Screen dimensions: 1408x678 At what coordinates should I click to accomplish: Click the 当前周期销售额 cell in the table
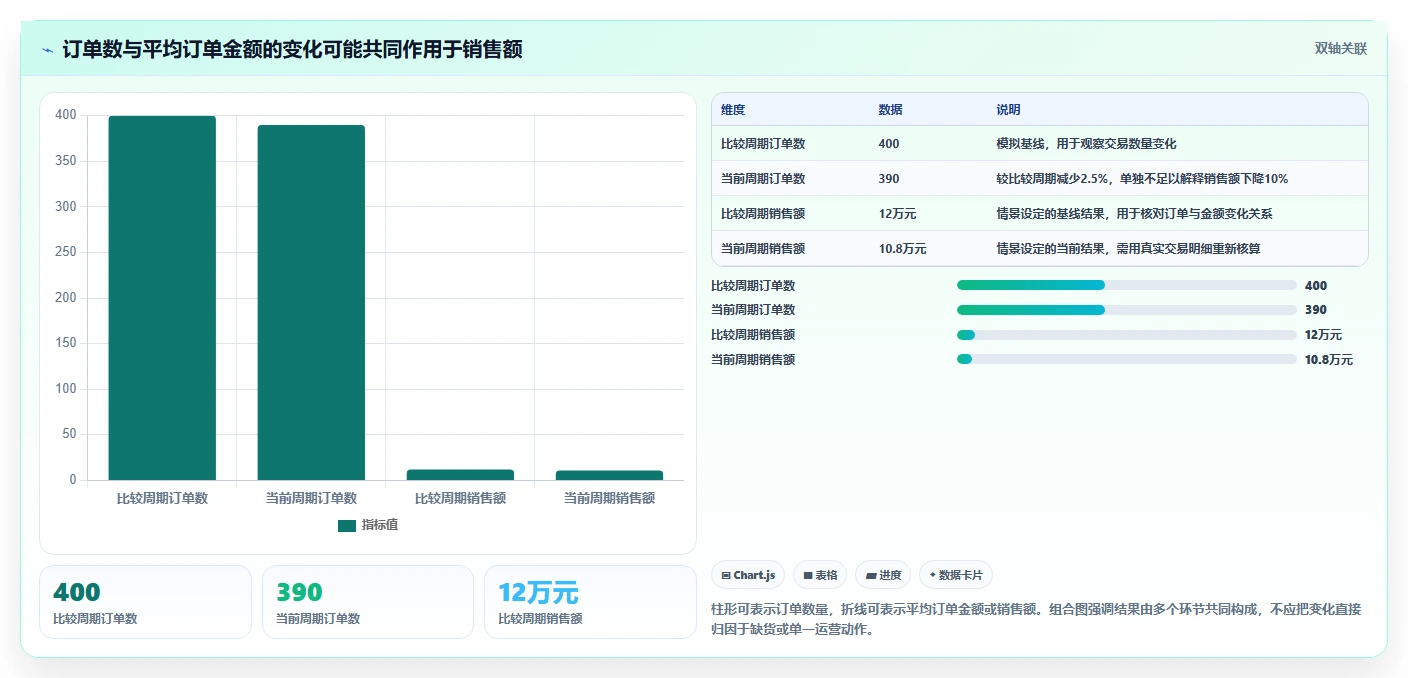[763, 249]
